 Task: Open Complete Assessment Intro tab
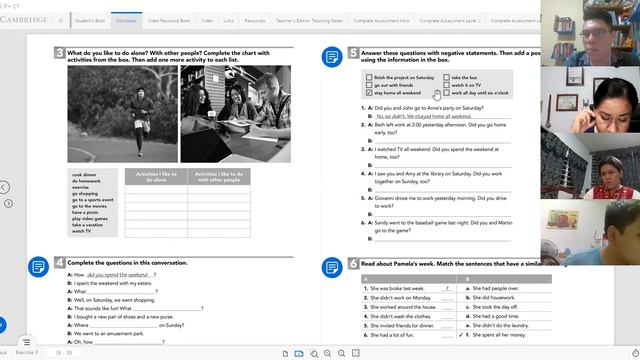pyautogui.click(x=381, y=20)
